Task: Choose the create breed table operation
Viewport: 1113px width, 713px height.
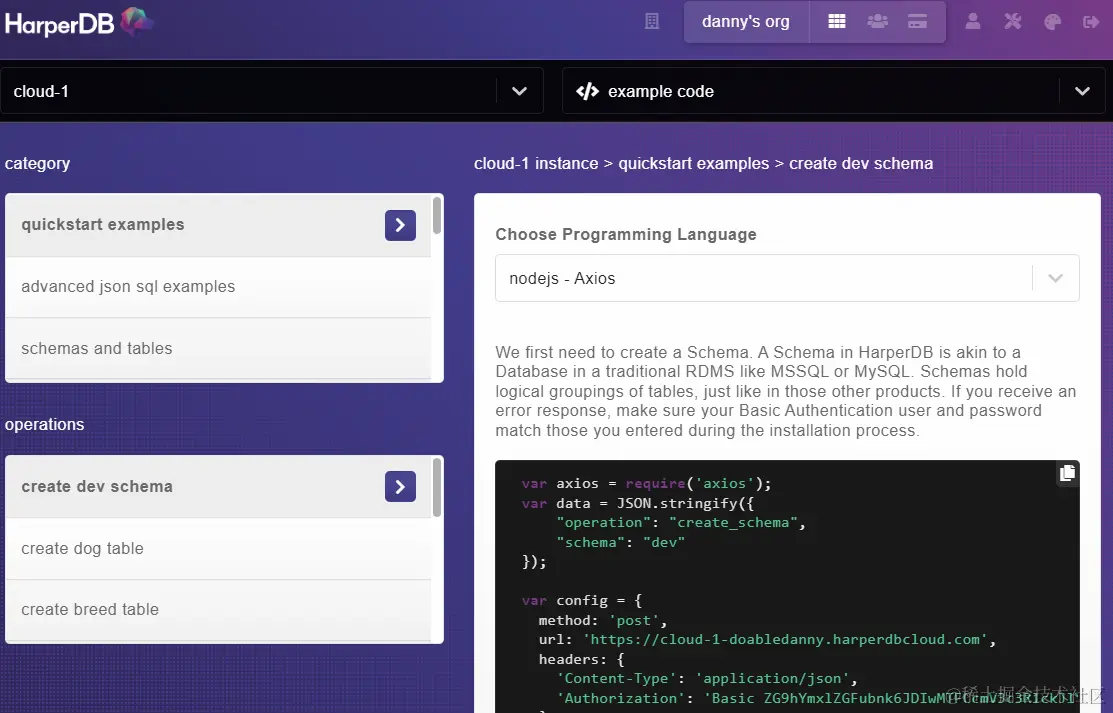Action: (x=89, y=609)
